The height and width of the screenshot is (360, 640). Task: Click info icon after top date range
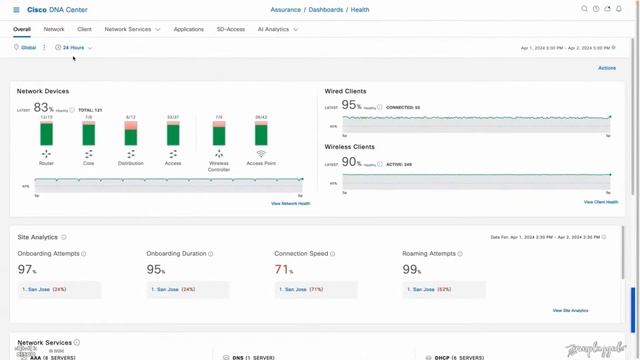[613, 48]
